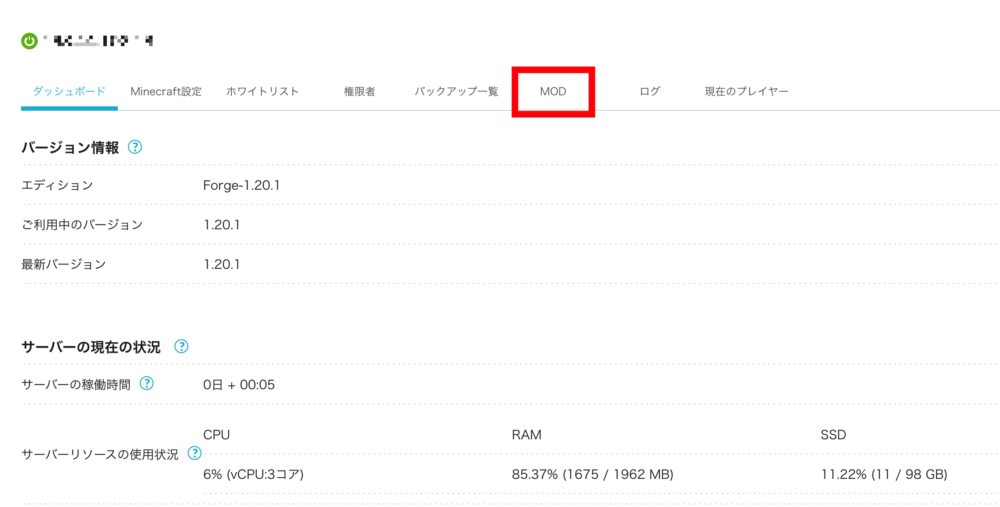
Task: Click help icon next to サーバーリソースの使用状況
Action: point(195,453)
